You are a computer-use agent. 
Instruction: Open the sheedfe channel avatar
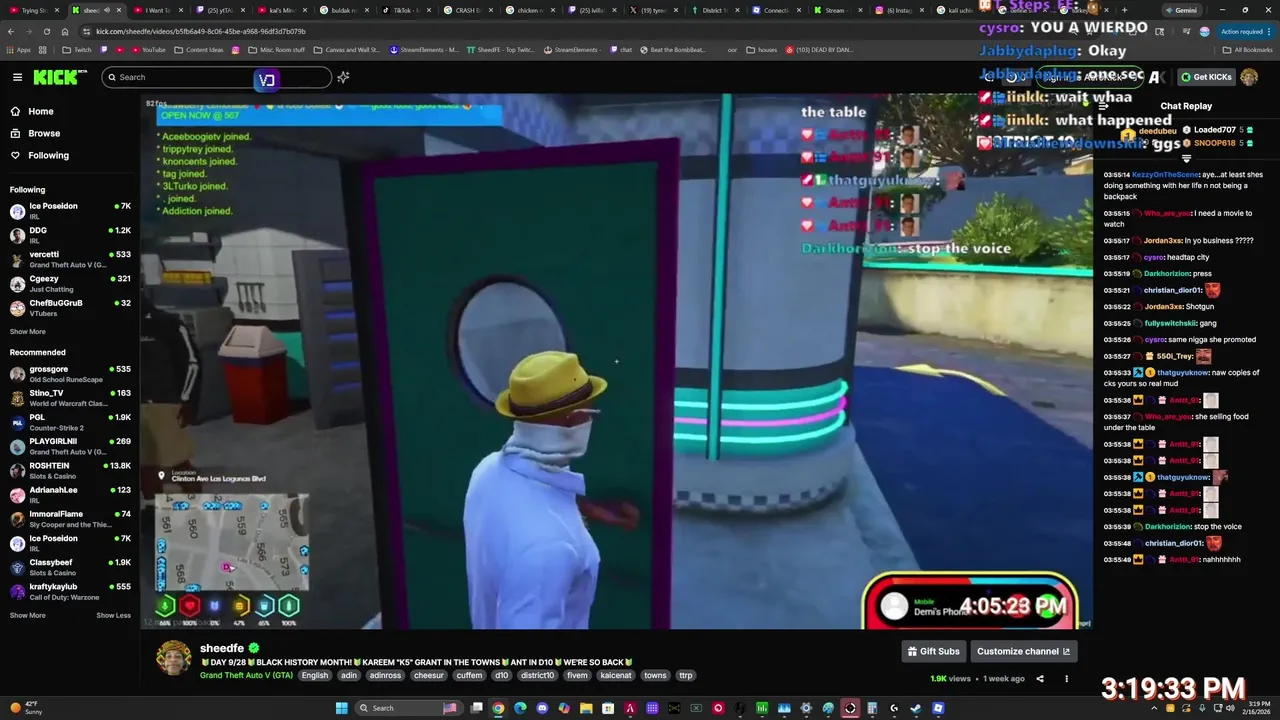[x=173, y=657]
